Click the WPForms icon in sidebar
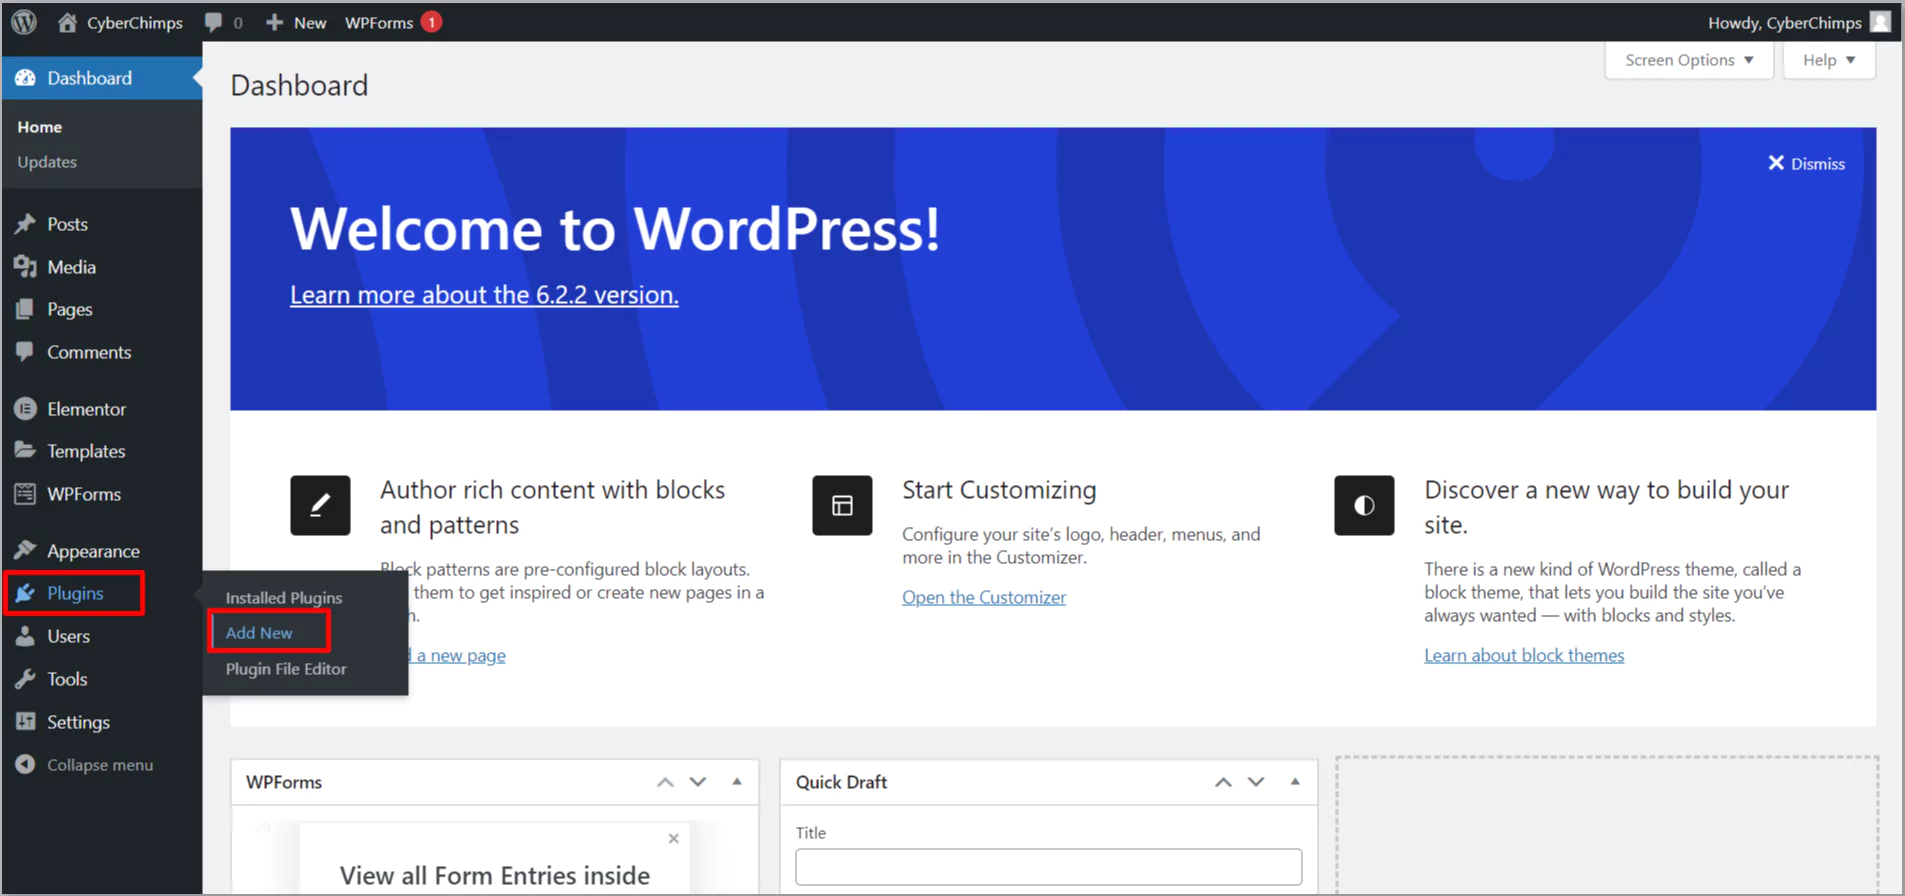Viewport: 1905px width, 896px height. point(25,494)
